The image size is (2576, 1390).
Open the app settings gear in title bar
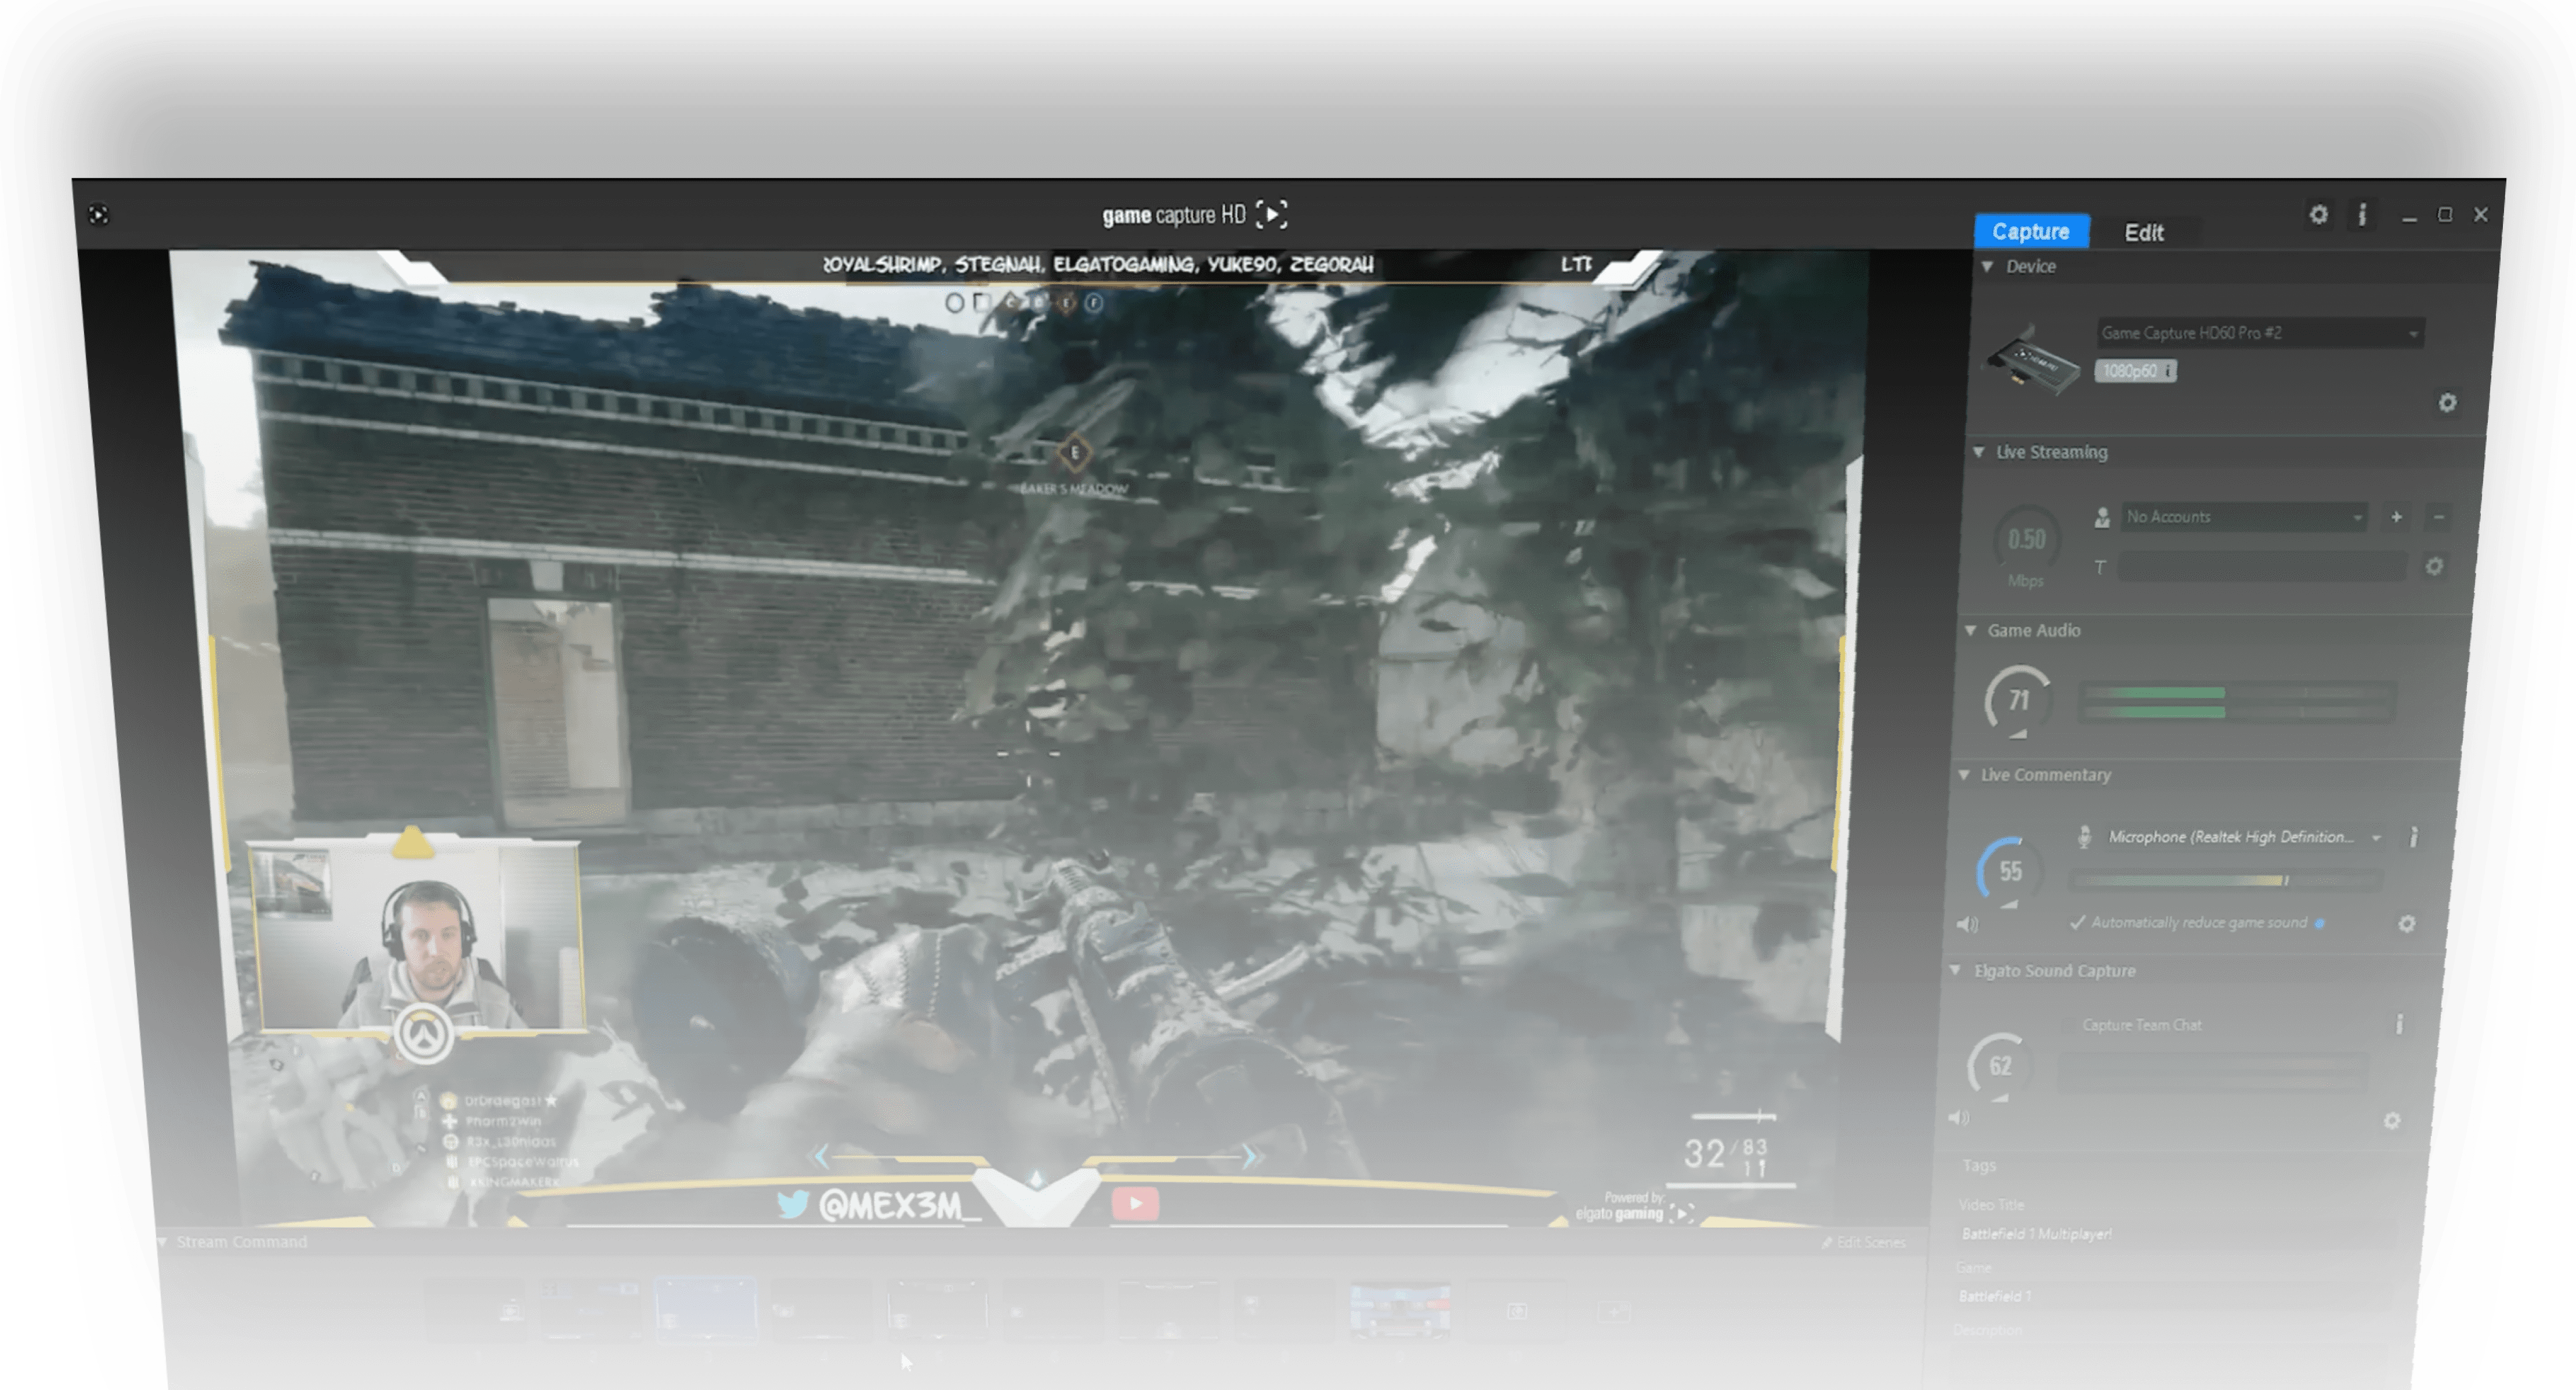pos(2318,214)
